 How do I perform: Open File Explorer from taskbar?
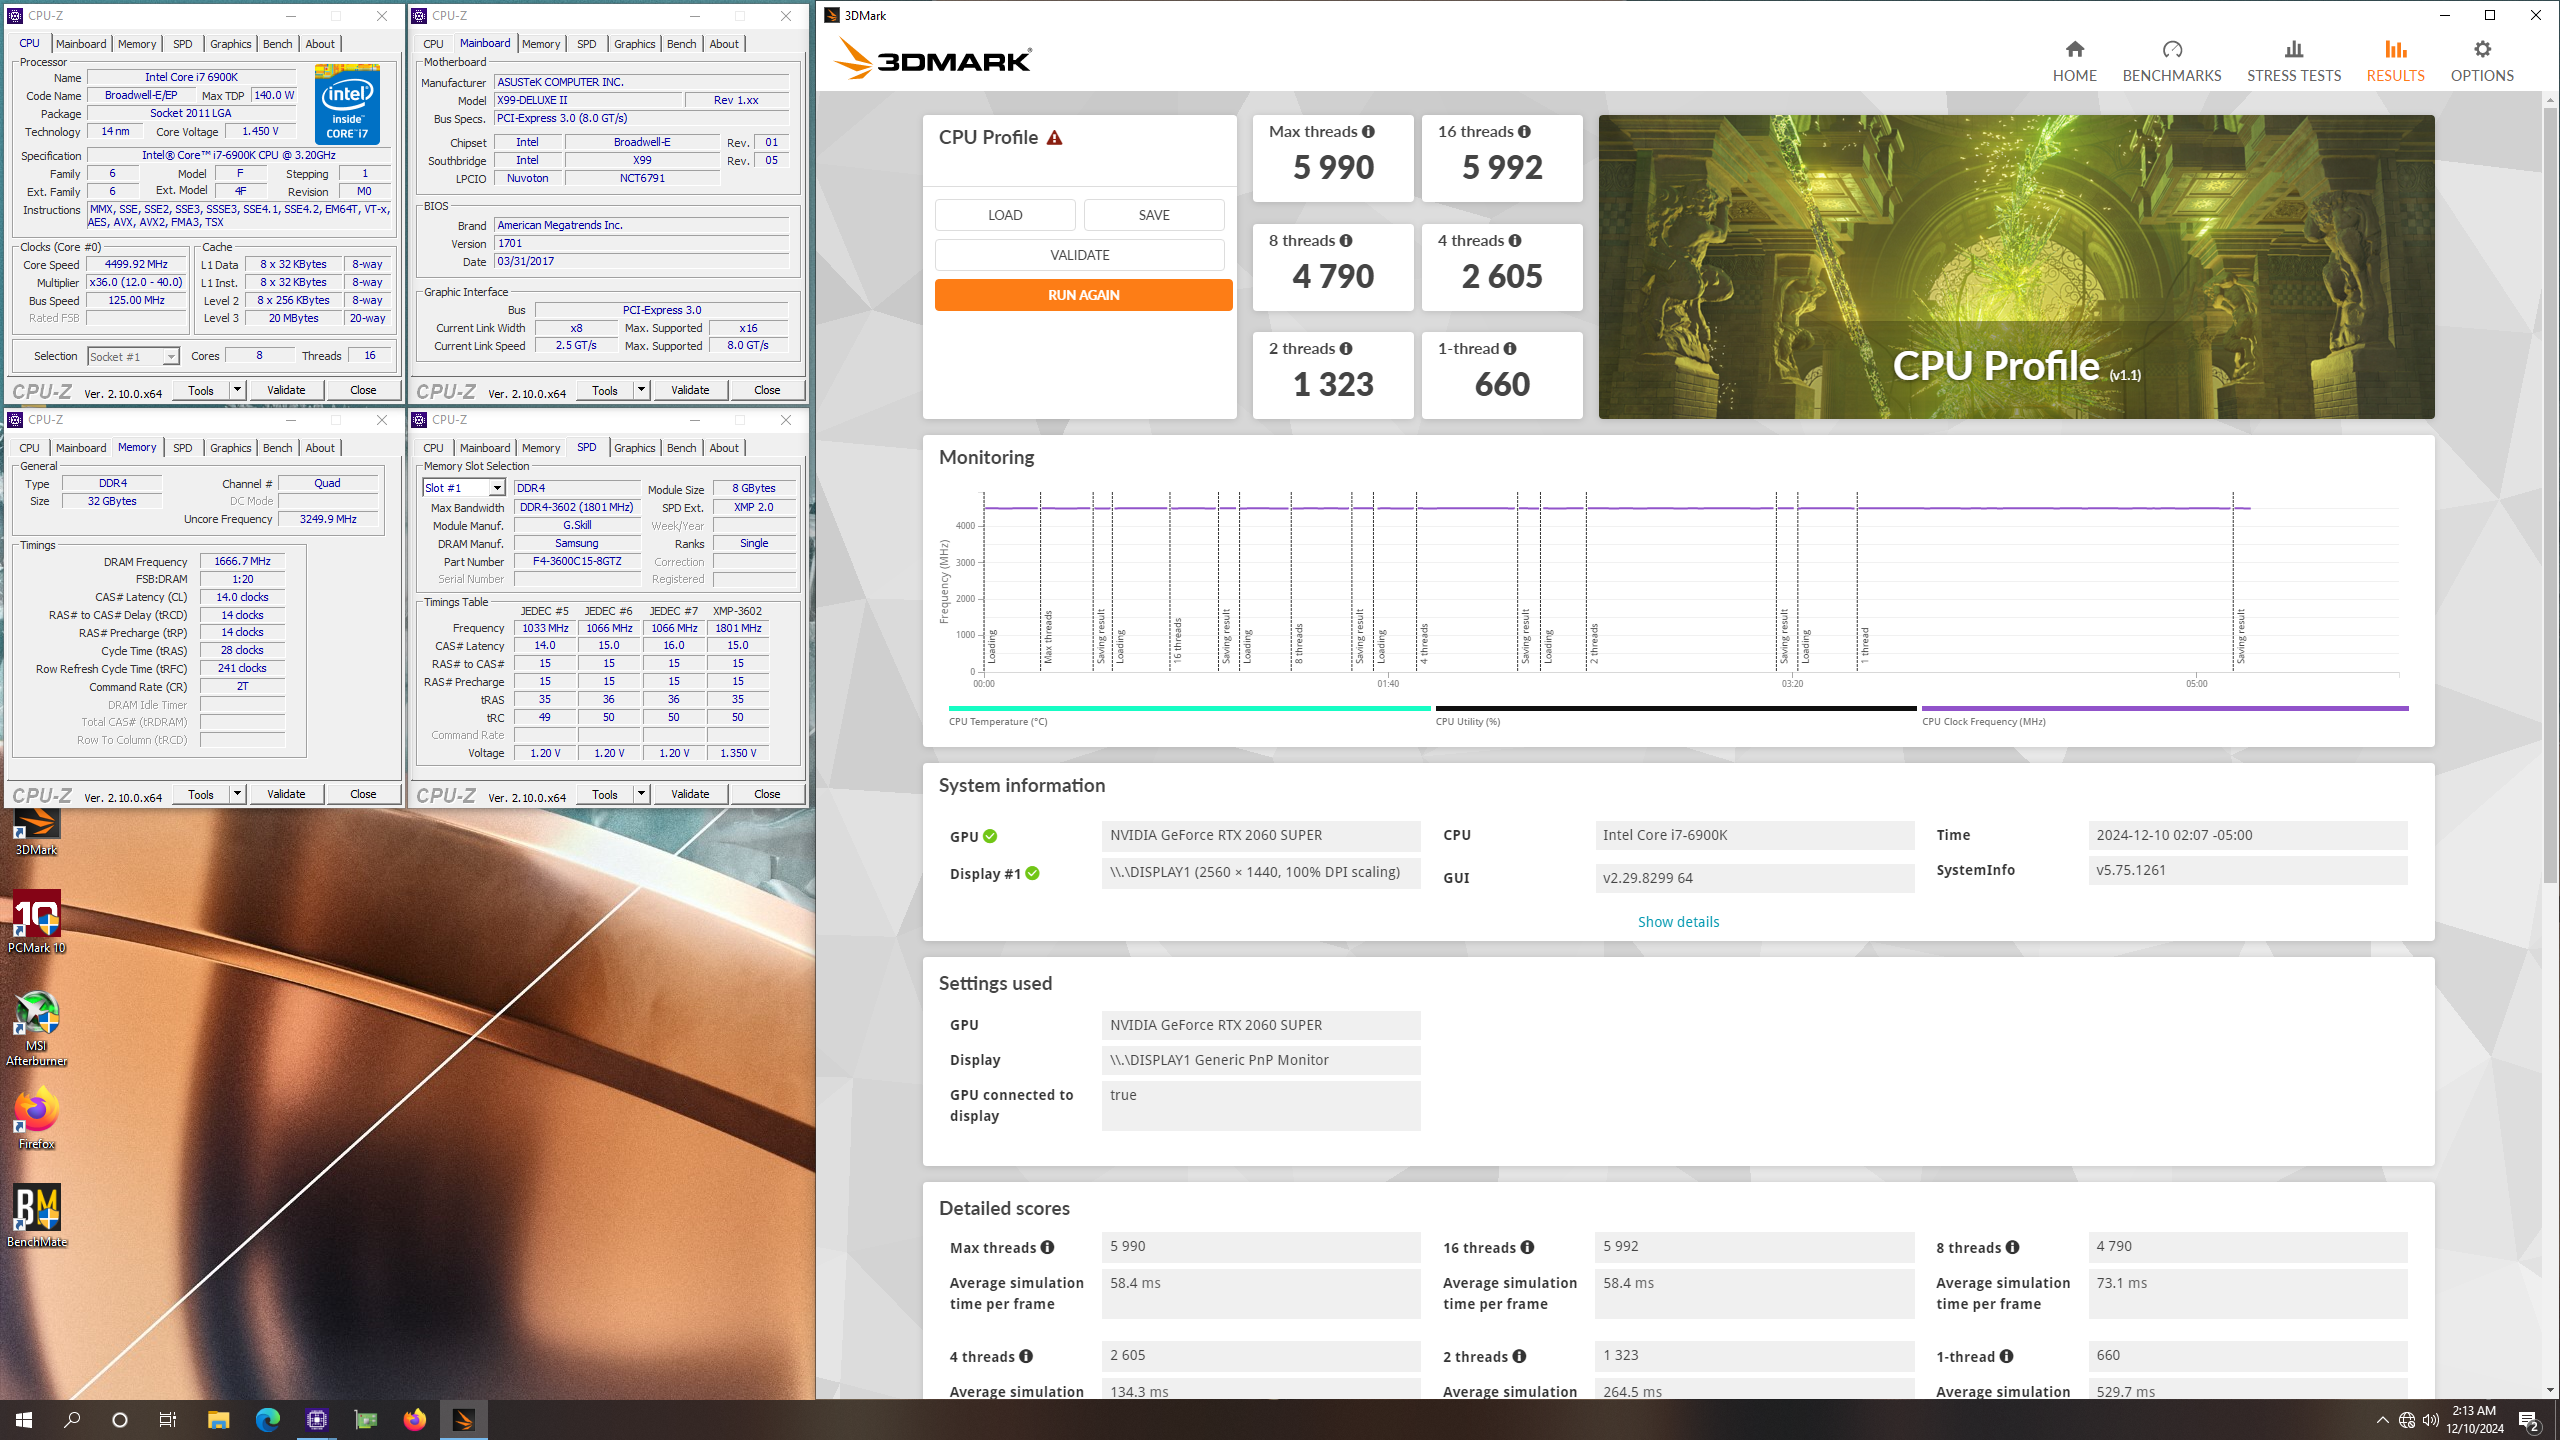(x=218, y=1420)
